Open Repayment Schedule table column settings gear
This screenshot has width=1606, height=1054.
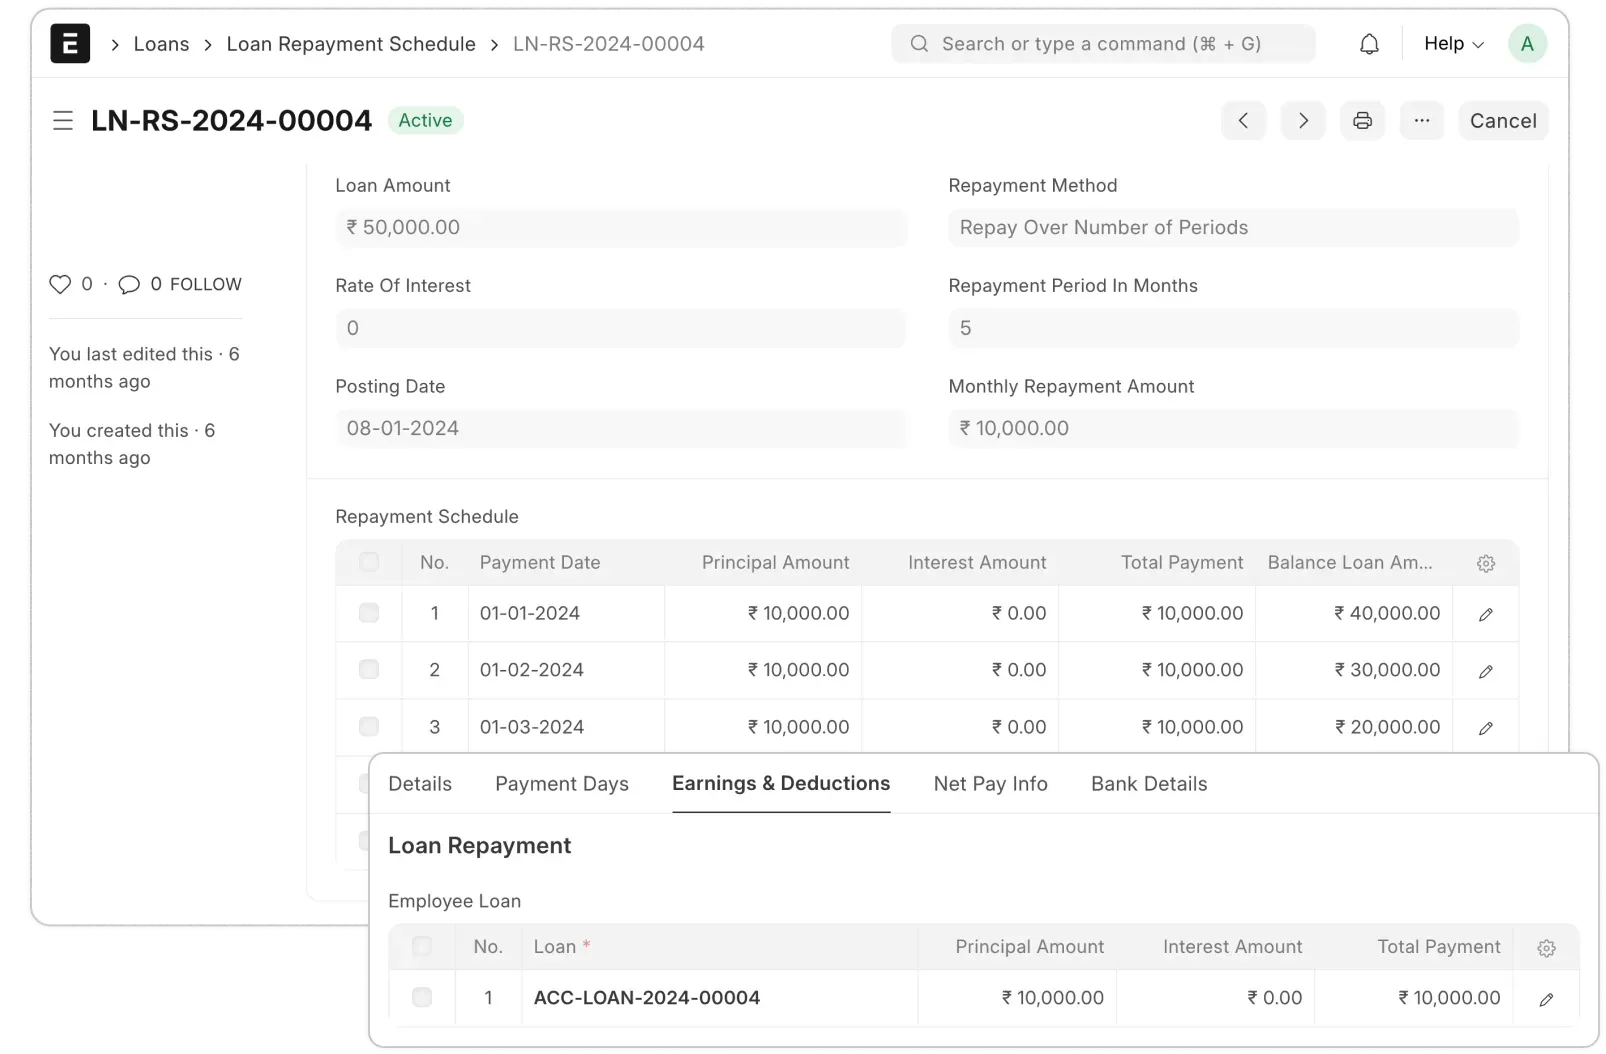click(1486, 563)
